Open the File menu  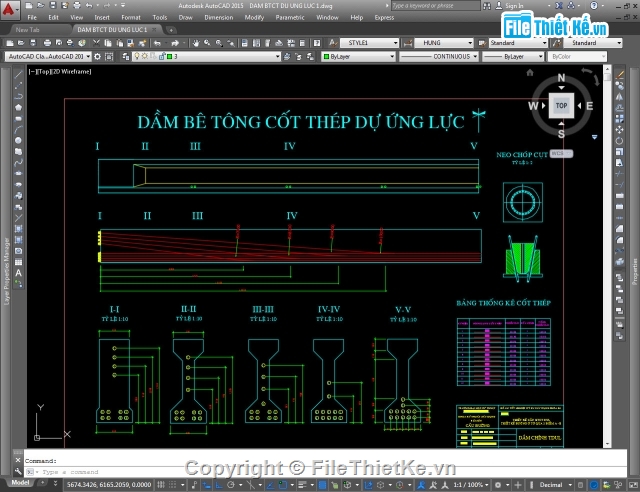coord(32,18)
